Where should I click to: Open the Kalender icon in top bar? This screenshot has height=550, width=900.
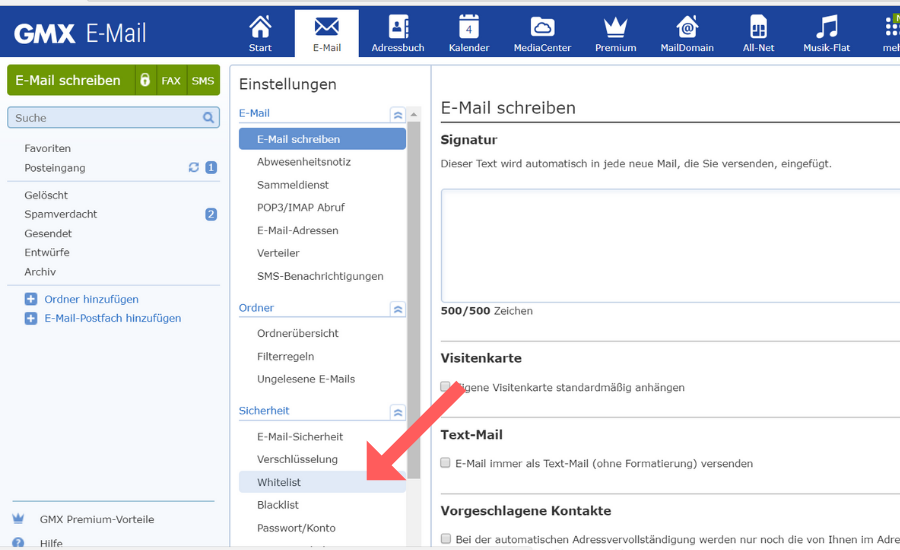click(x=468, y=28)
